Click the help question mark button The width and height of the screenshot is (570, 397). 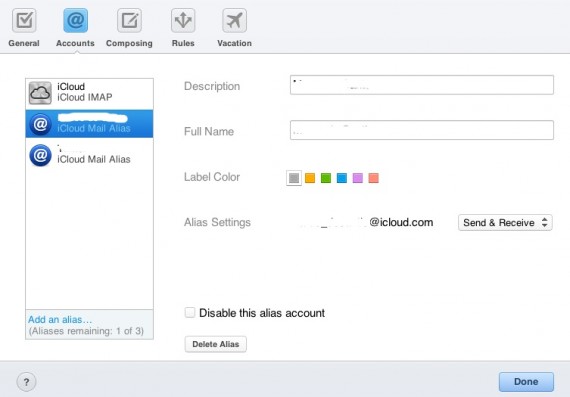[x=26, y=382]
